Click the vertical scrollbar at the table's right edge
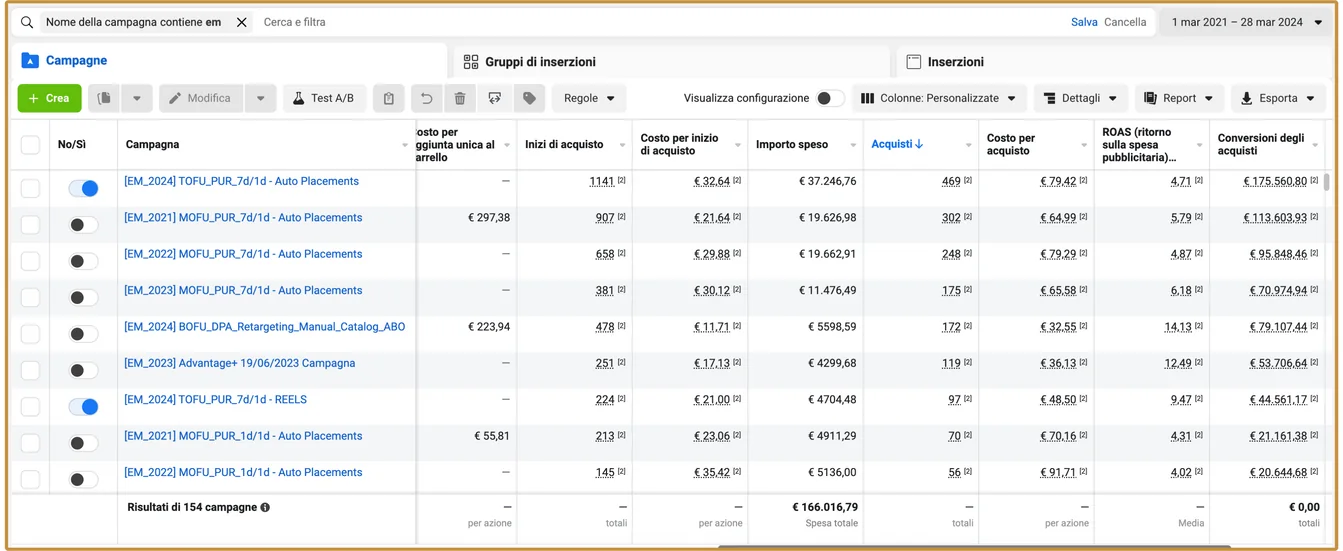The height and width of the screenshot is (551, 1343). tap(1327, 181)
